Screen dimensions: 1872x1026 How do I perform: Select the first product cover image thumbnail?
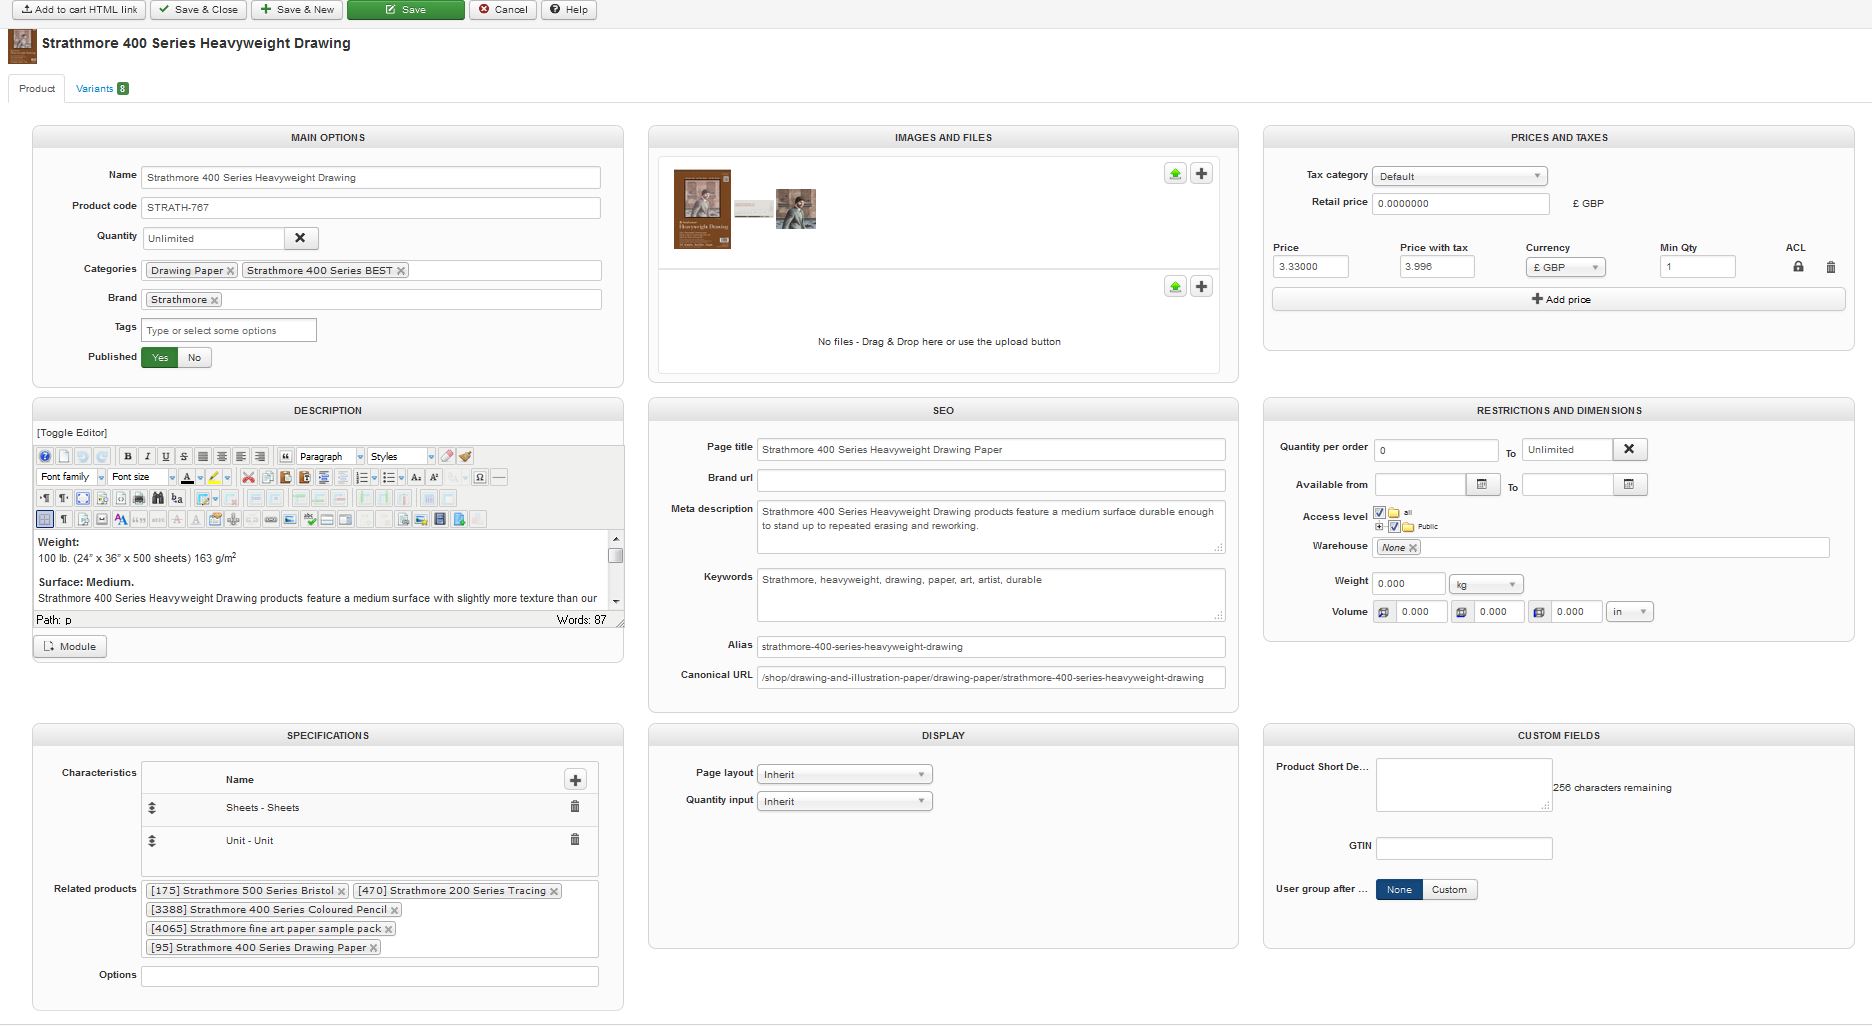[x=702, y=209]
